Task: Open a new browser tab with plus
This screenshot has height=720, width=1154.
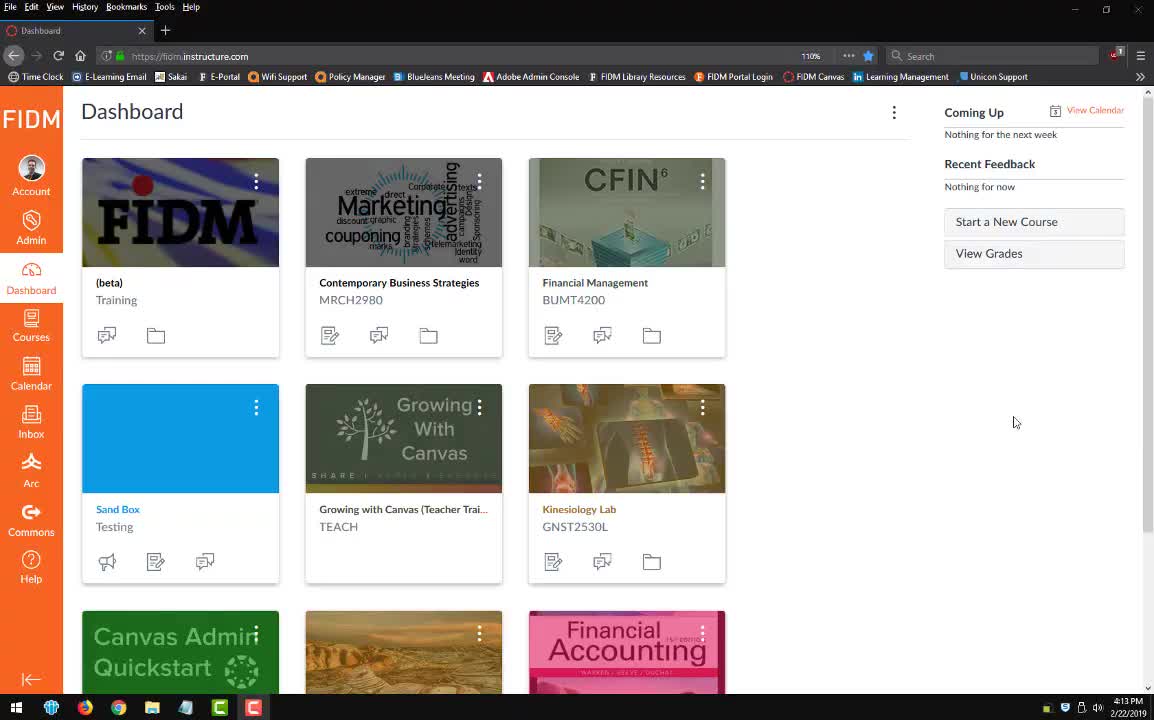Action: pos(165,30)
